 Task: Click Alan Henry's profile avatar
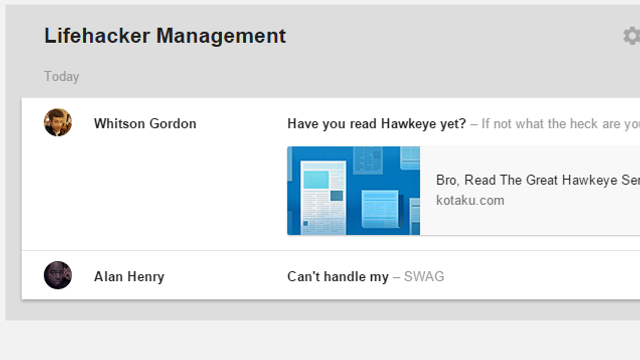[x=58, y=275]
